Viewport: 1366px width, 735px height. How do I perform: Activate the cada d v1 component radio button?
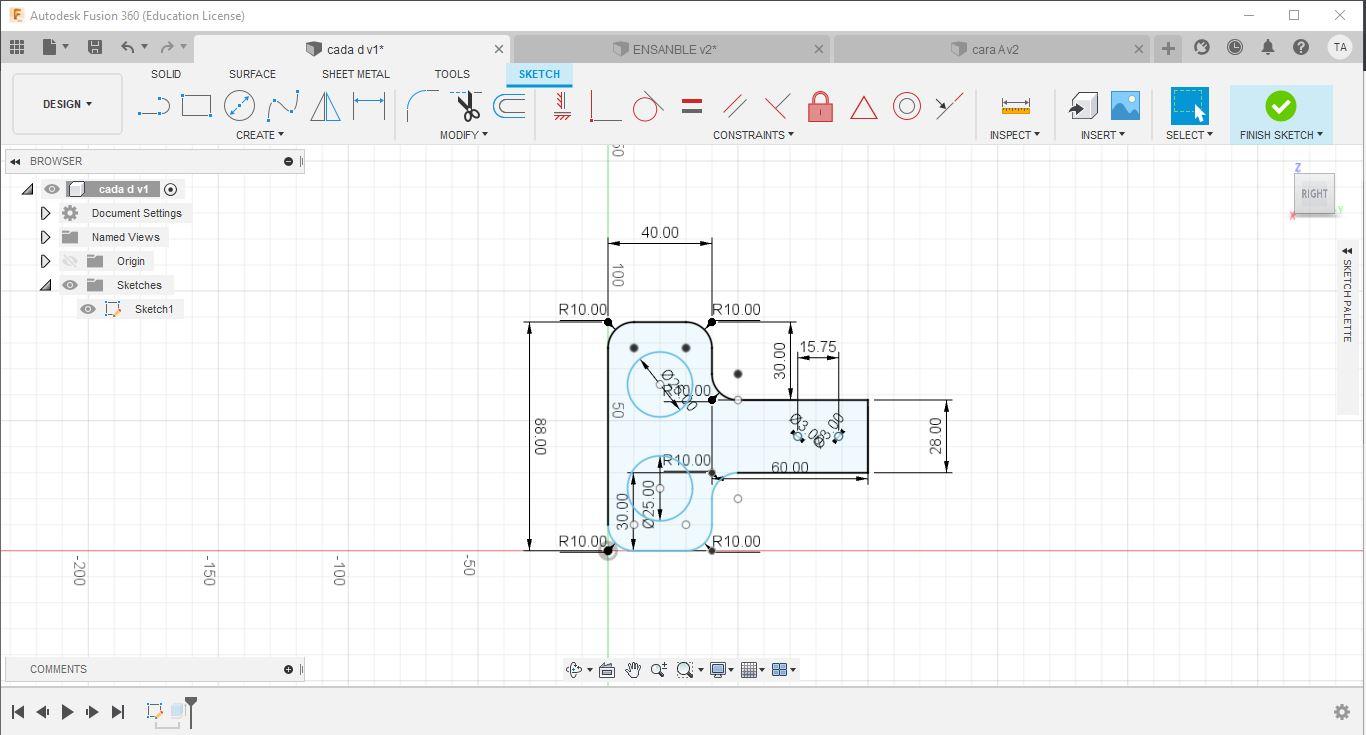(171, 189)
